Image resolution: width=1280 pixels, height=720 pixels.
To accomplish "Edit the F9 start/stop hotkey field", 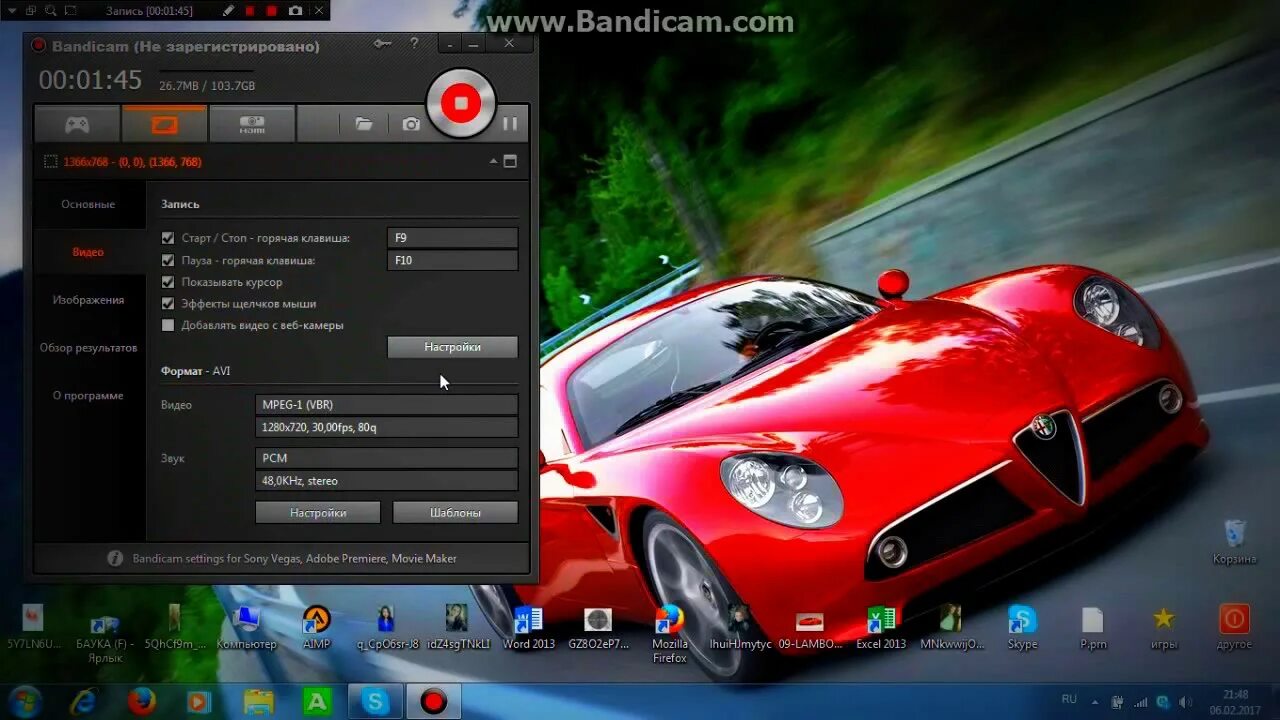I will click(452, 237).
